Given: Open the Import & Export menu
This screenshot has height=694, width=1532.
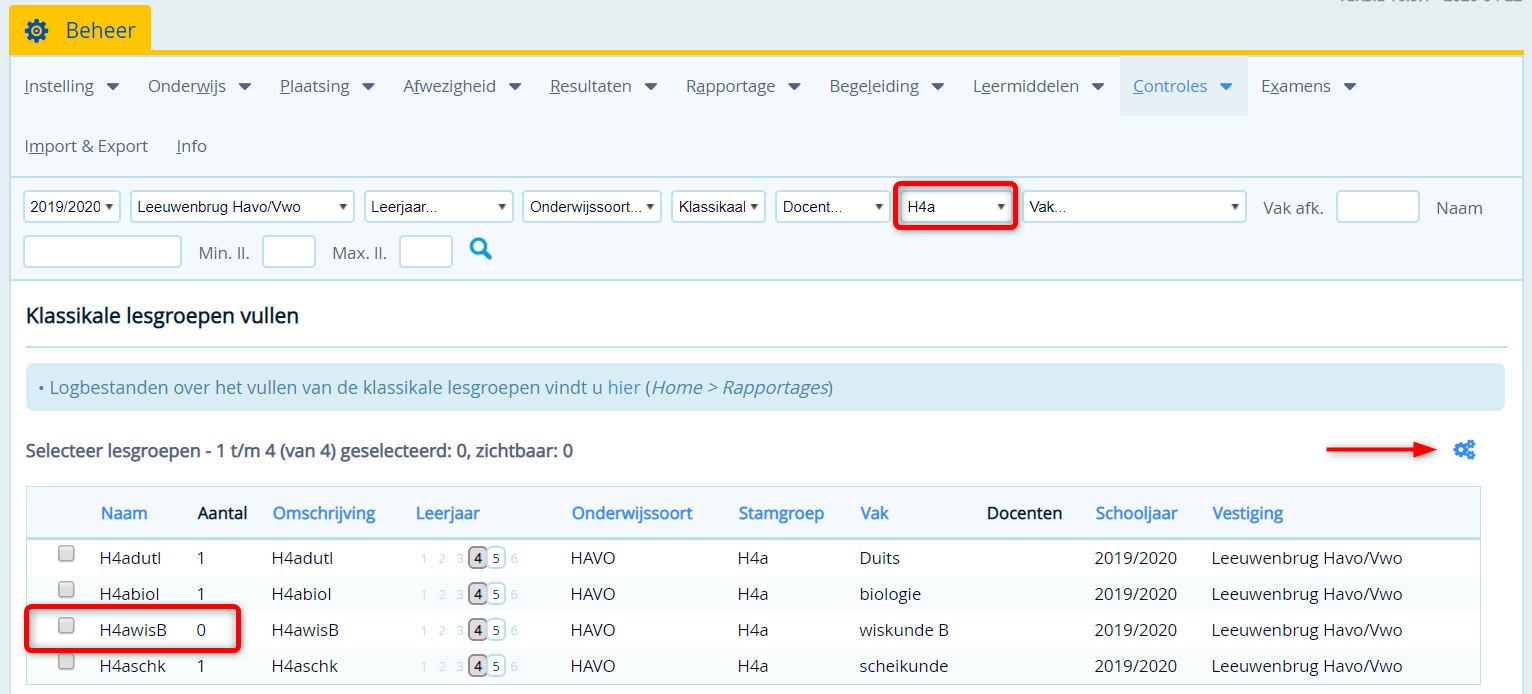Looking at the screenshot, I should tap(86, 146).
